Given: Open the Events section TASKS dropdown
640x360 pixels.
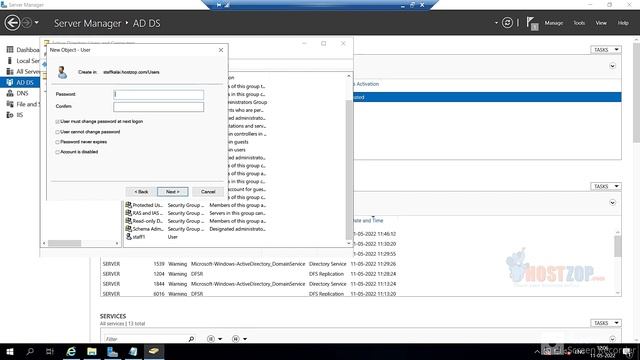Looking at the screenshot, I should [606, 187].
